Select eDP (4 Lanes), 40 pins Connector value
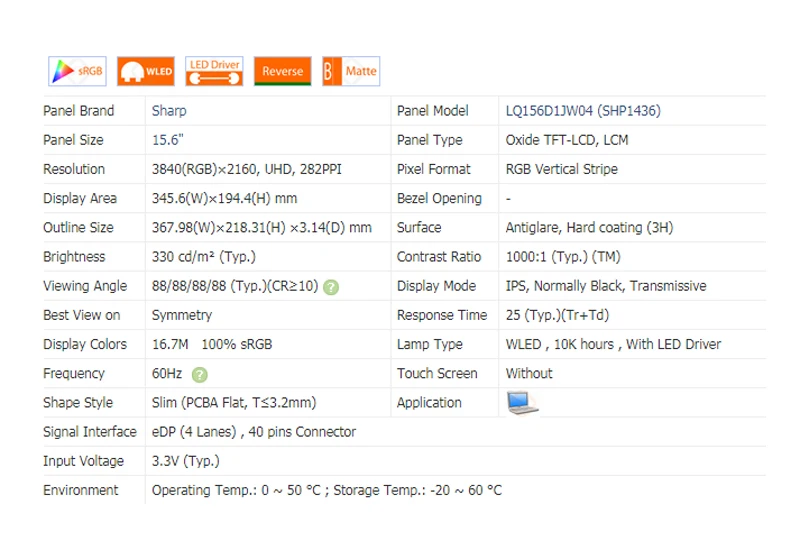 [254, 432]
